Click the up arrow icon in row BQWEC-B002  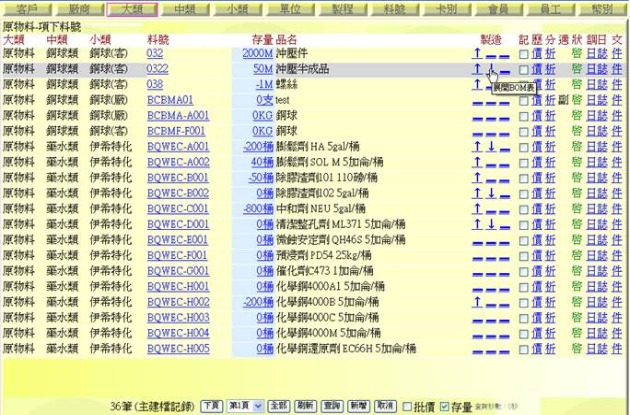[x=477, y=194]
